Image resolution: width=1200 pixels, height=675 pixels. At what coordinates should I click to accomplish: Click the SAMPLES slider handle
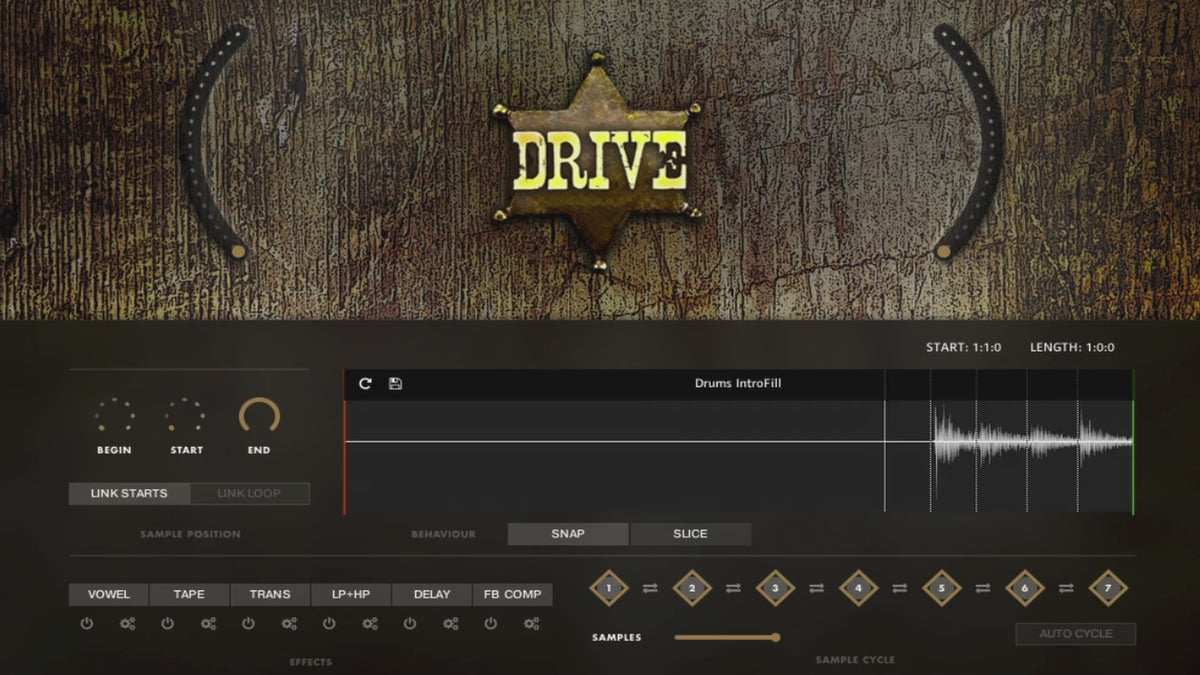[x=775, y=637]
